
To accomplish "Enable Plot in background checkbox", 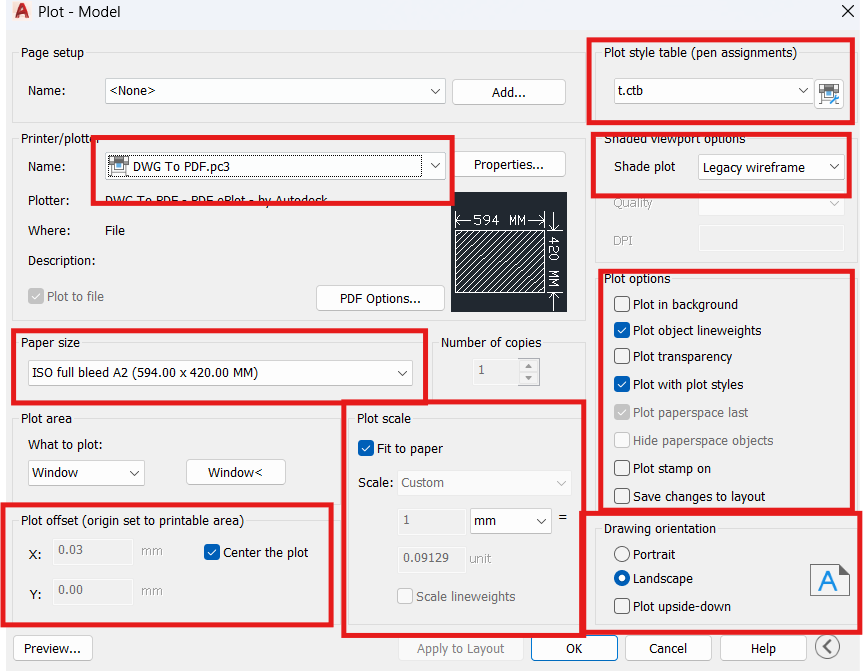I will [x=623, y=305].
